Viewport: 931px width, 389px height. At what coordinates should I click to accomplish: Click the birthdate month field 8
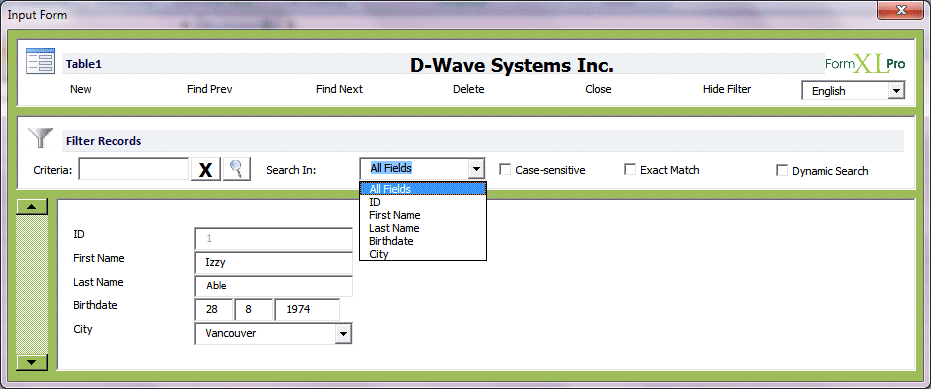pos(254,310)
